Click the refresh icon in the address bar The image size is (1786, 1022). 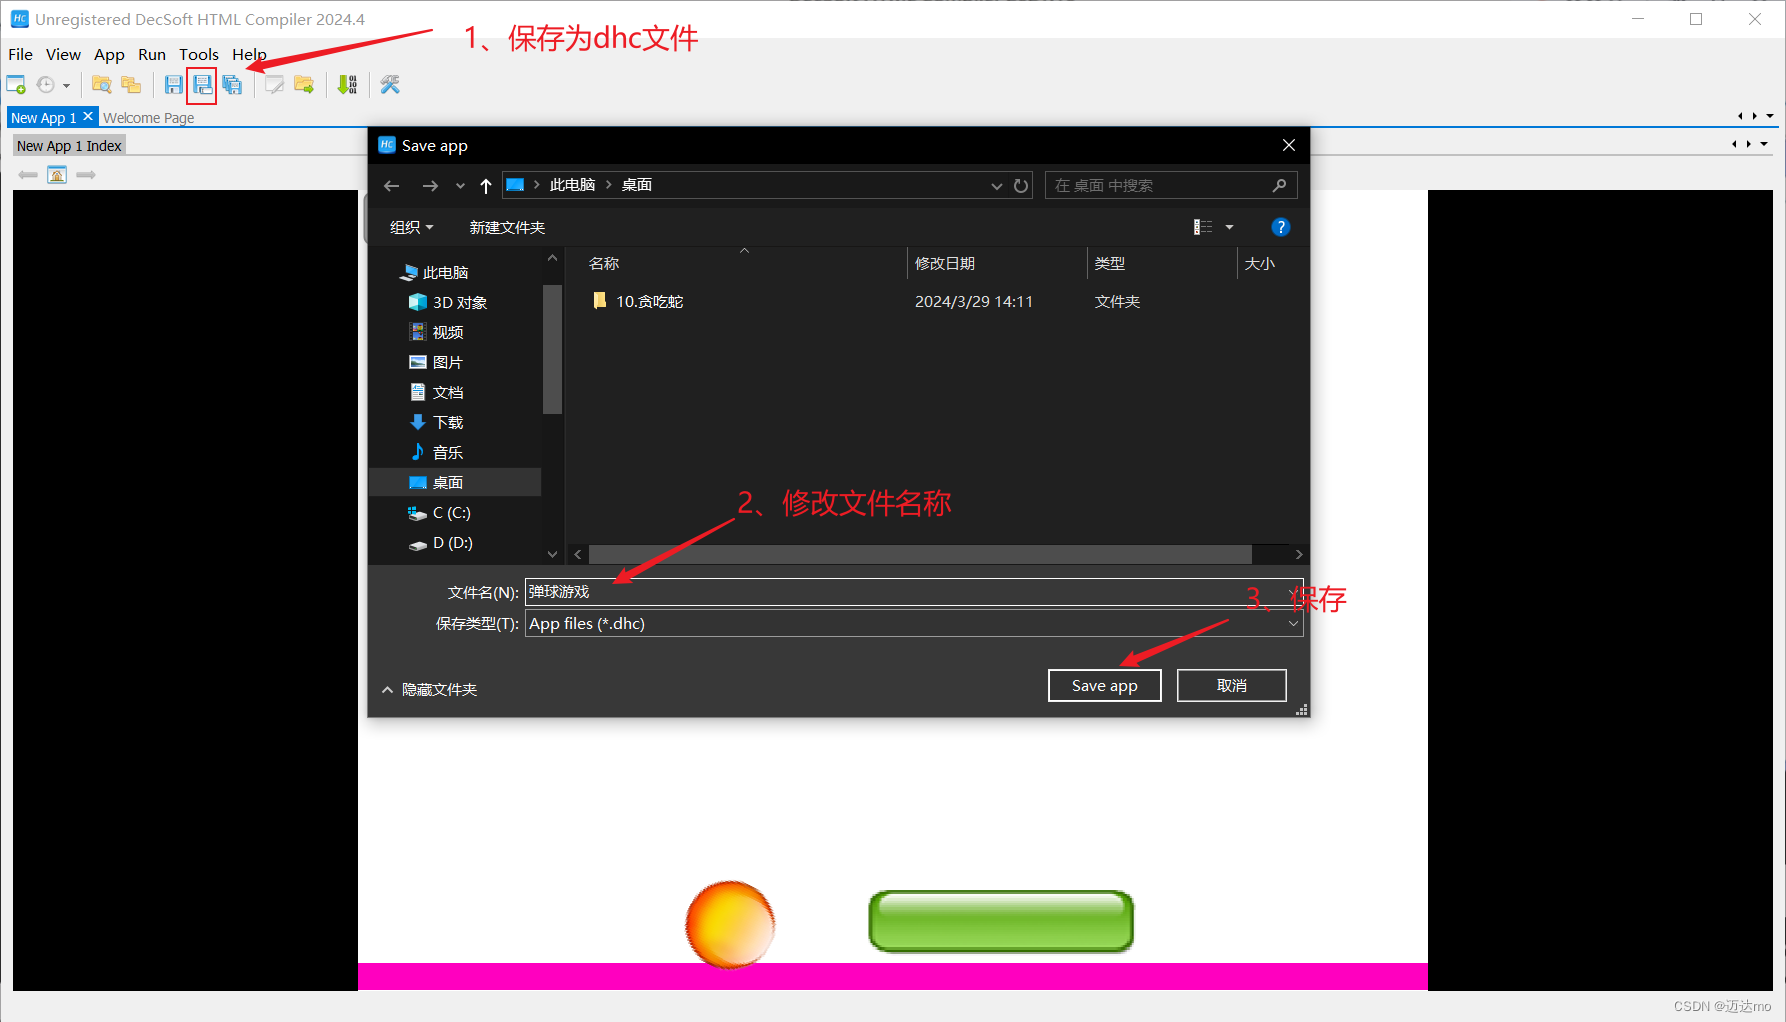tap(1020, 185)
